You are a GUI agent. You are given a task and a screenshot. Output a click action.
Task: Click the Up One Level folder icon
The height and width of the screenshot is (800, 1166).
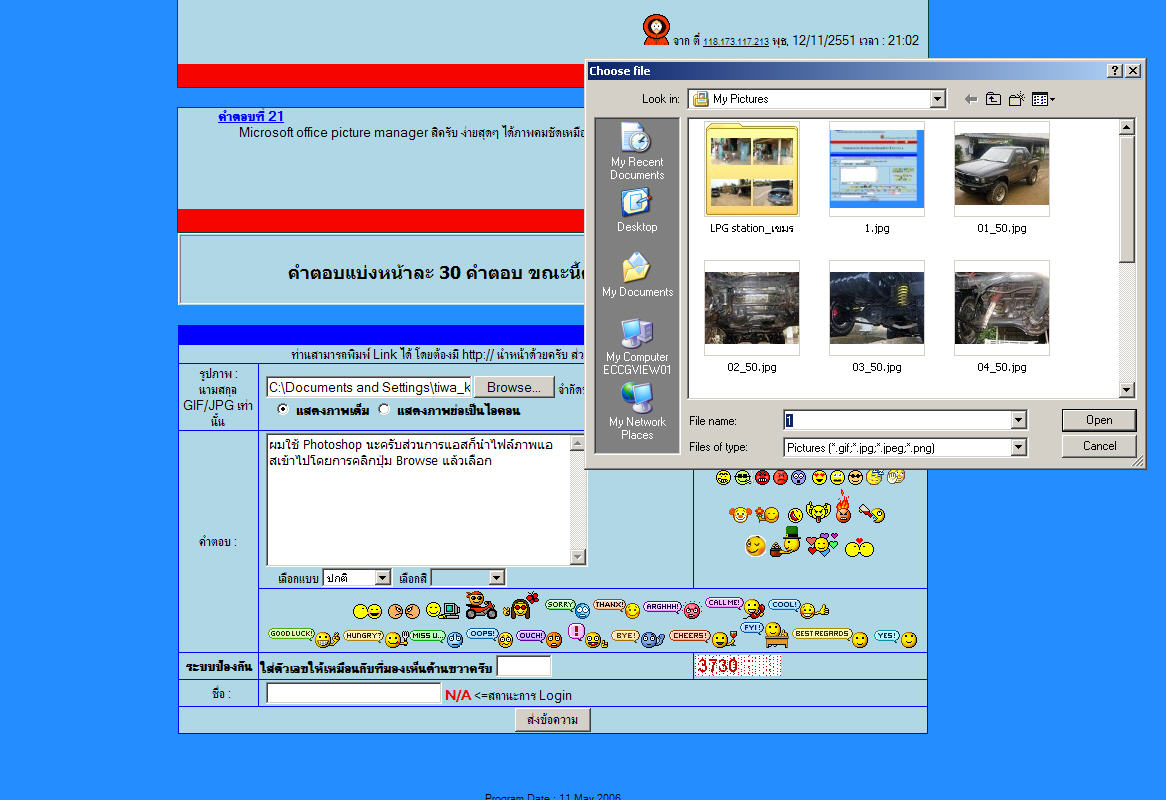[993, 99]
